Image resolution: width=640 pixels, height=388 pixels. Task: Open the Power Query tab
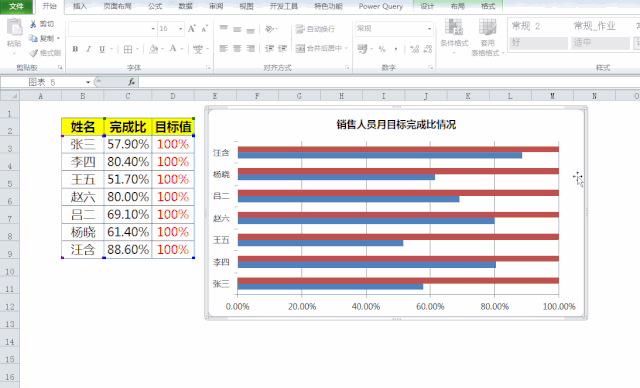click(380, 6)
